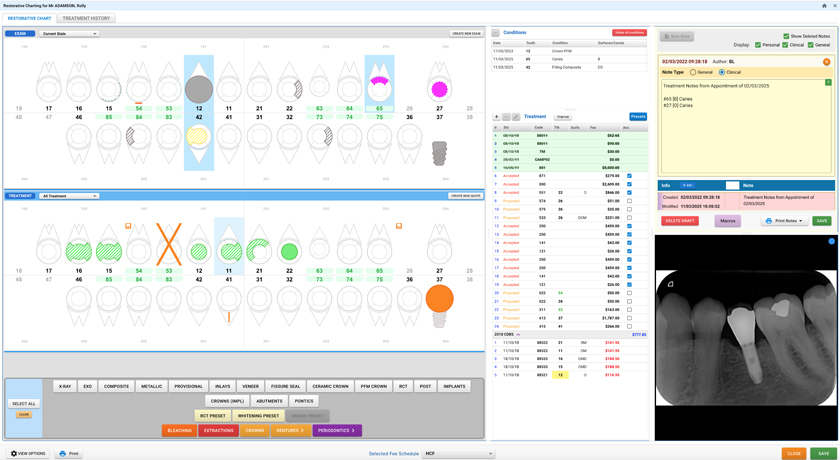Click the orange crown circle on tooth 37
The width and height of the screenshot is (840, 460).
tap(440, 299)
